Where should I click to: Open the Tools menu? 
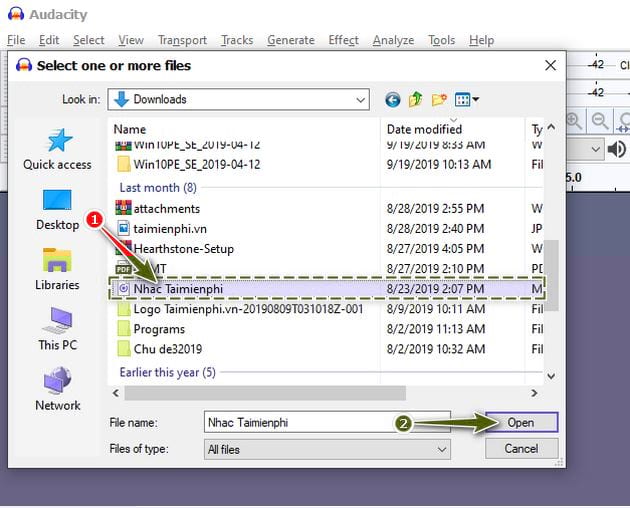click(442, 40)
